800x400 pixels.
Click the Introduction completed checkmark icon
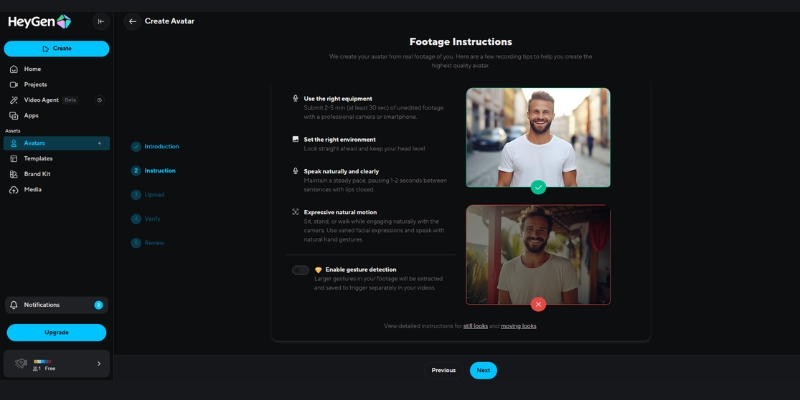click(136, 147)
